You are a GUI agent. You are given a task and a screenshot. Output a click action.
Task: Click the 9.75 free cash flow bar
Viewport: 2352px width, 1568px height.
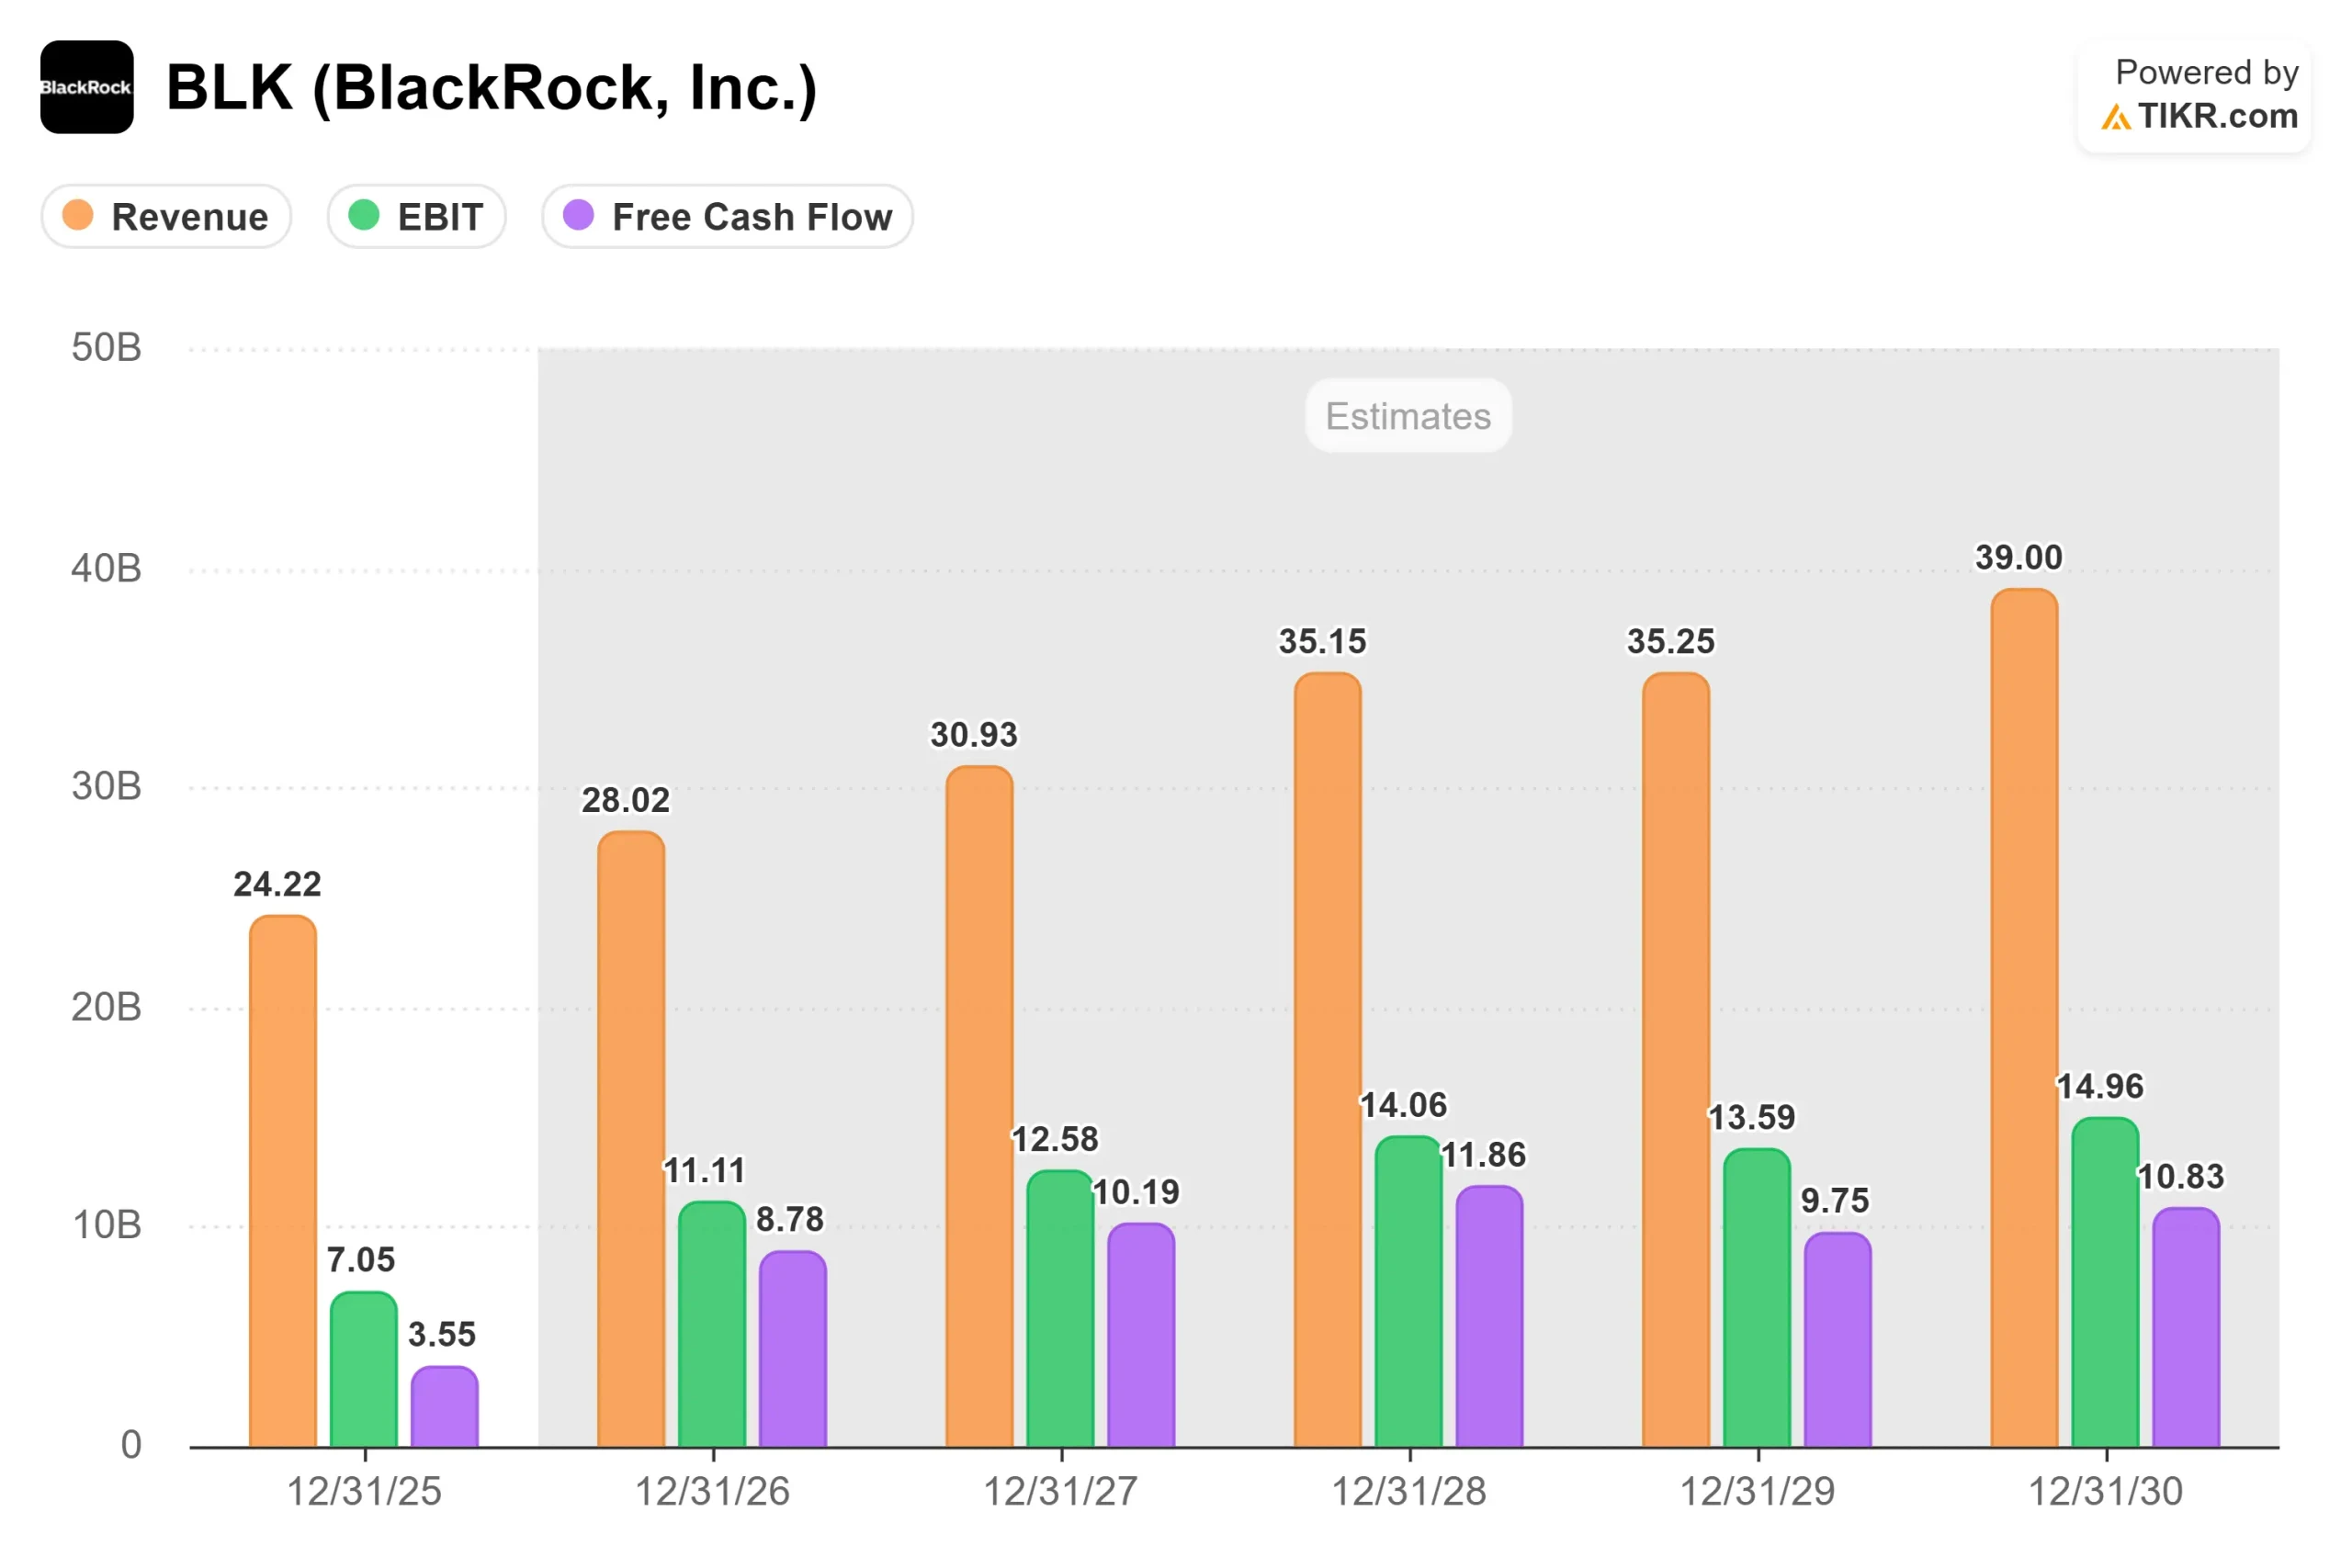[1837, 1340]
